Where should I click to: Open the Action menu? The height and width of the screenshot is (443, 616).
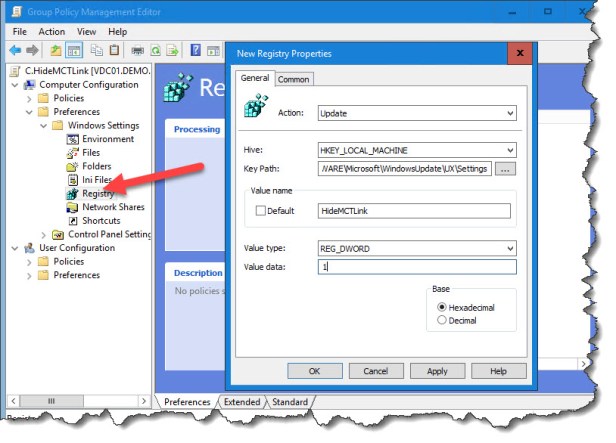pyautogui.click(x=51, y=31)
